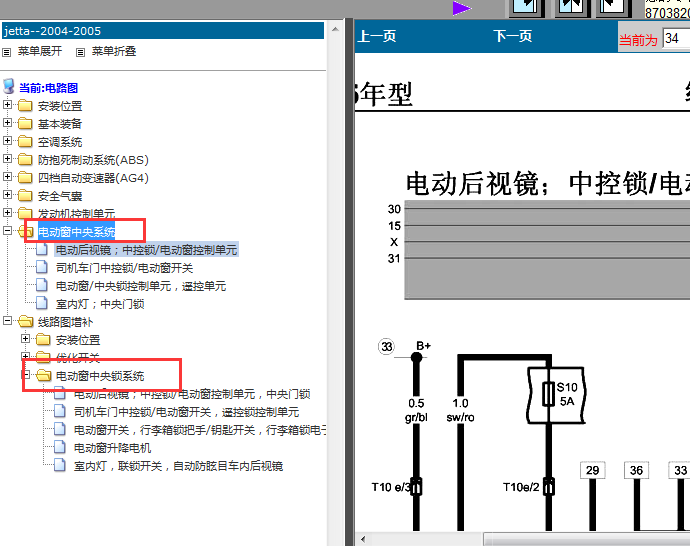Click the open folder icon of 线路图增补
The height and width of the screenshot is (546, 690).
(26, 322)
